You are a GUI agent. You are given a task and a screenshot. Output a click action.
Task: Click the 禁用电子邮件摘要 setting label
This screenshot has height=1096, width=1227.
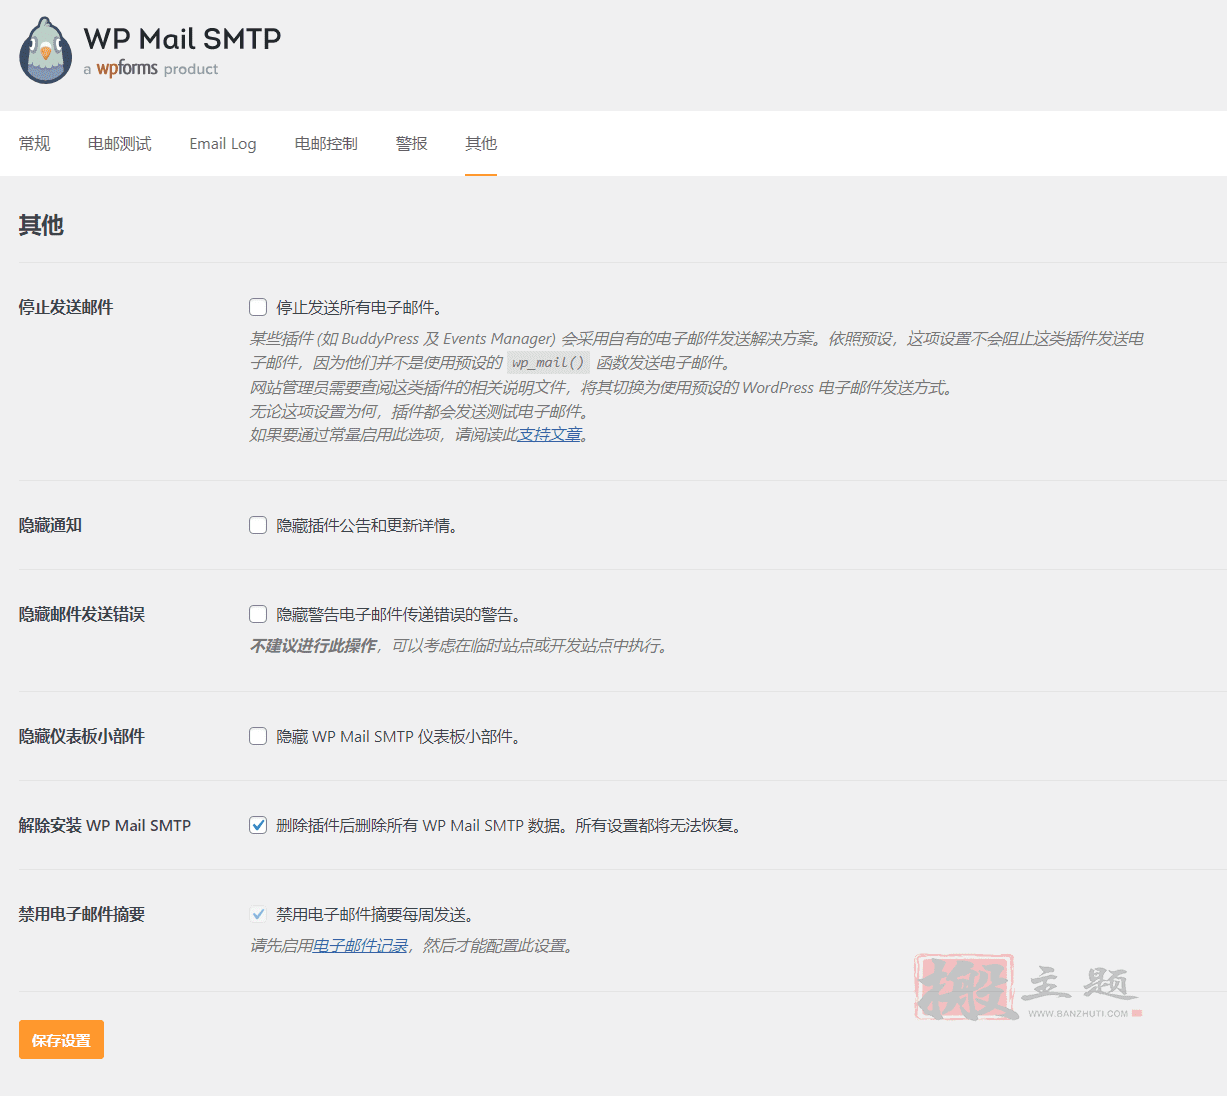point(82,914)
